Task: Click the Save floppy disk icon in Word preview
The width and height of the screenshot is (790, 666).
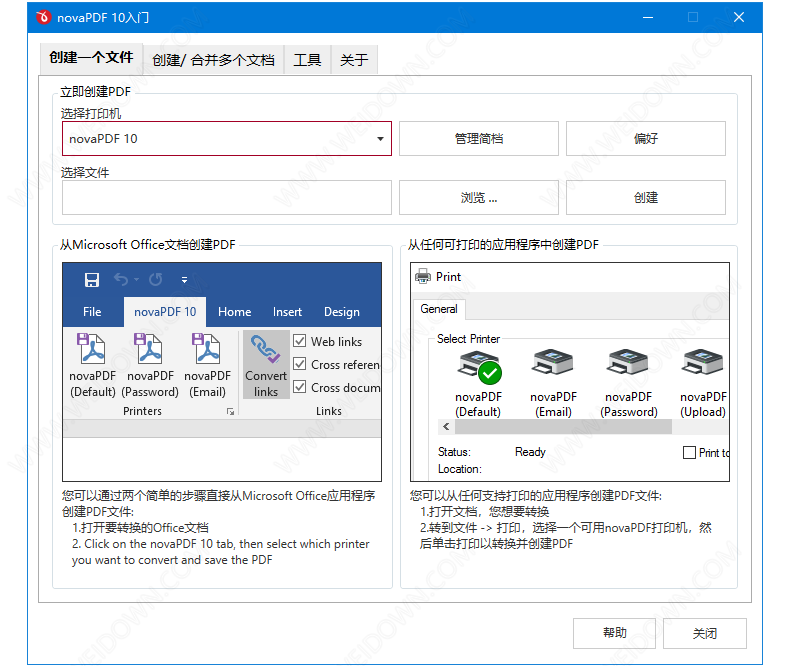Action: click(92, 280)
